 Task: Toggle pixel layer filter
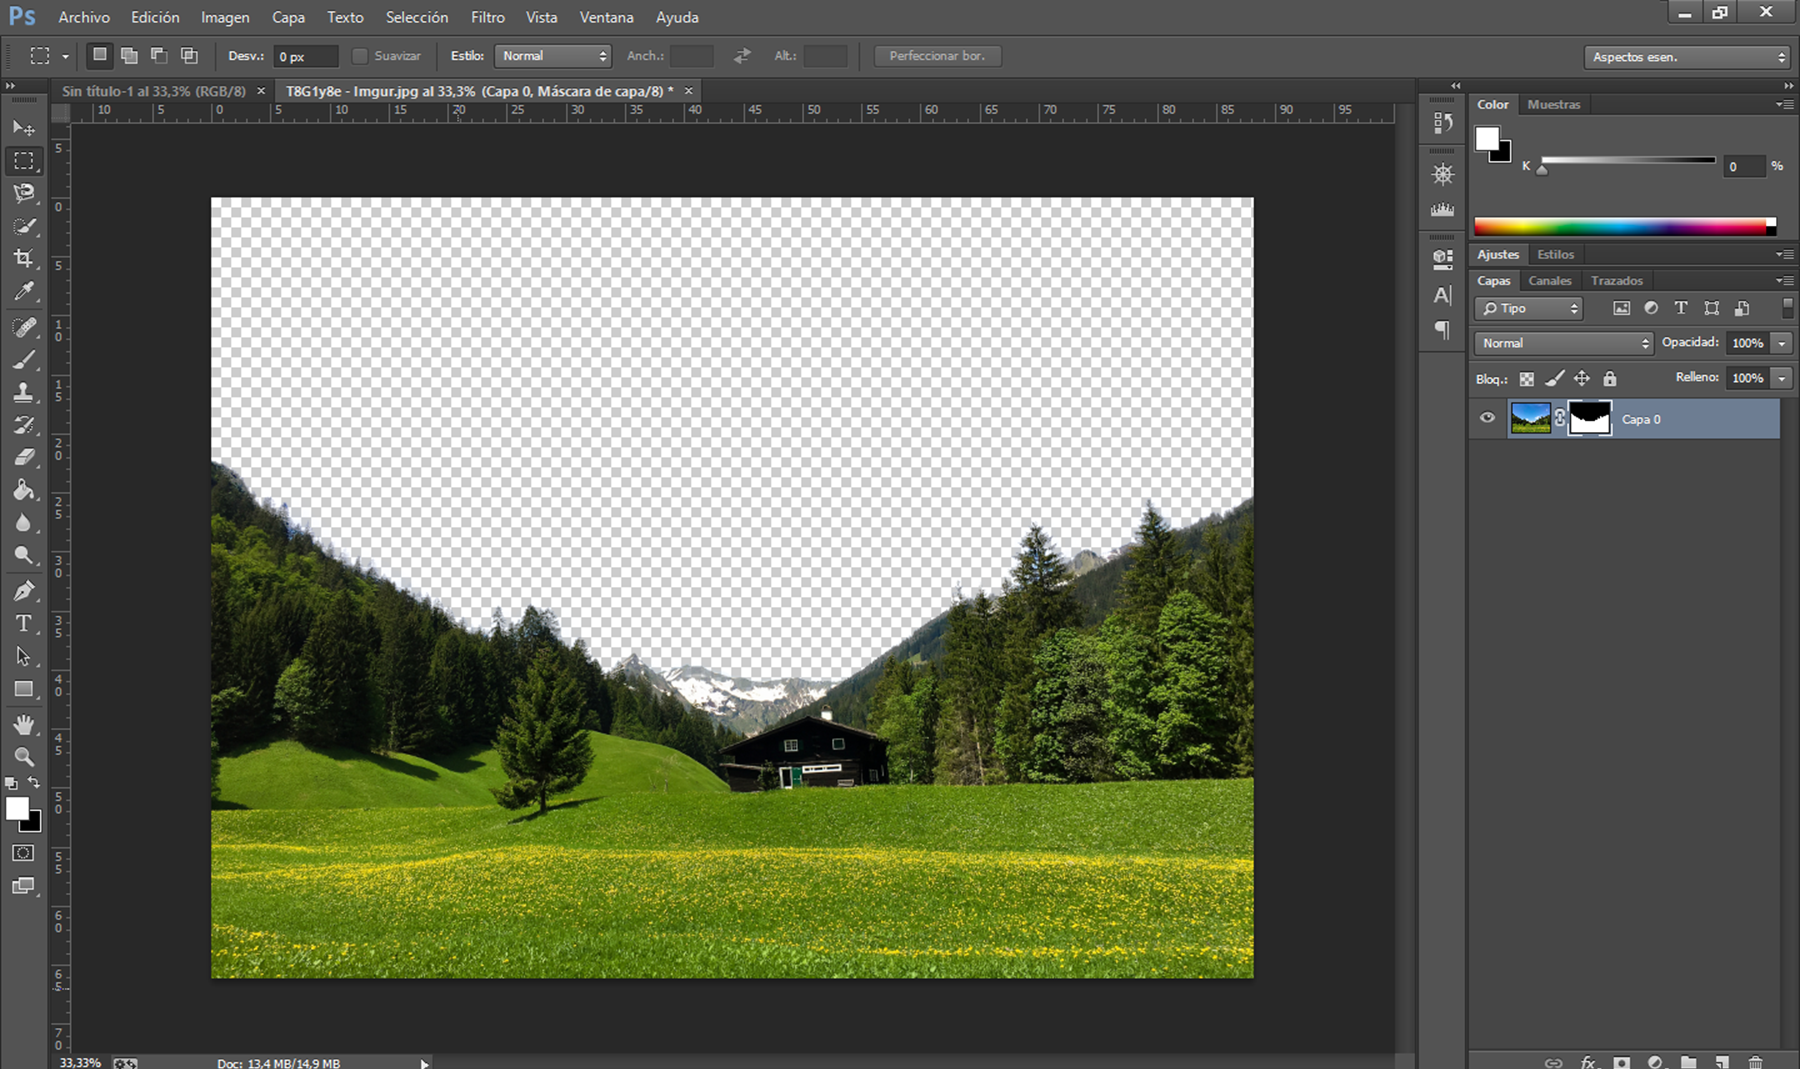[1622, 308]
